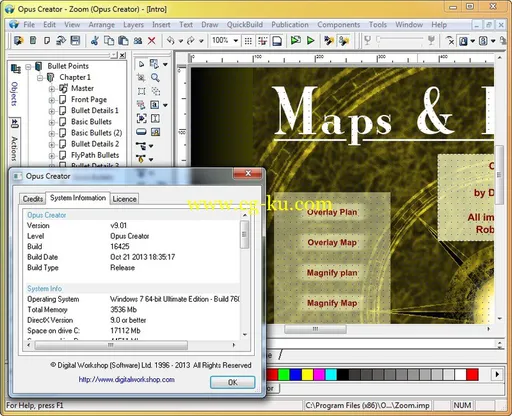512x416 pixels.
Task: Click the new publication toolbar icon
Action: [18, 41]
